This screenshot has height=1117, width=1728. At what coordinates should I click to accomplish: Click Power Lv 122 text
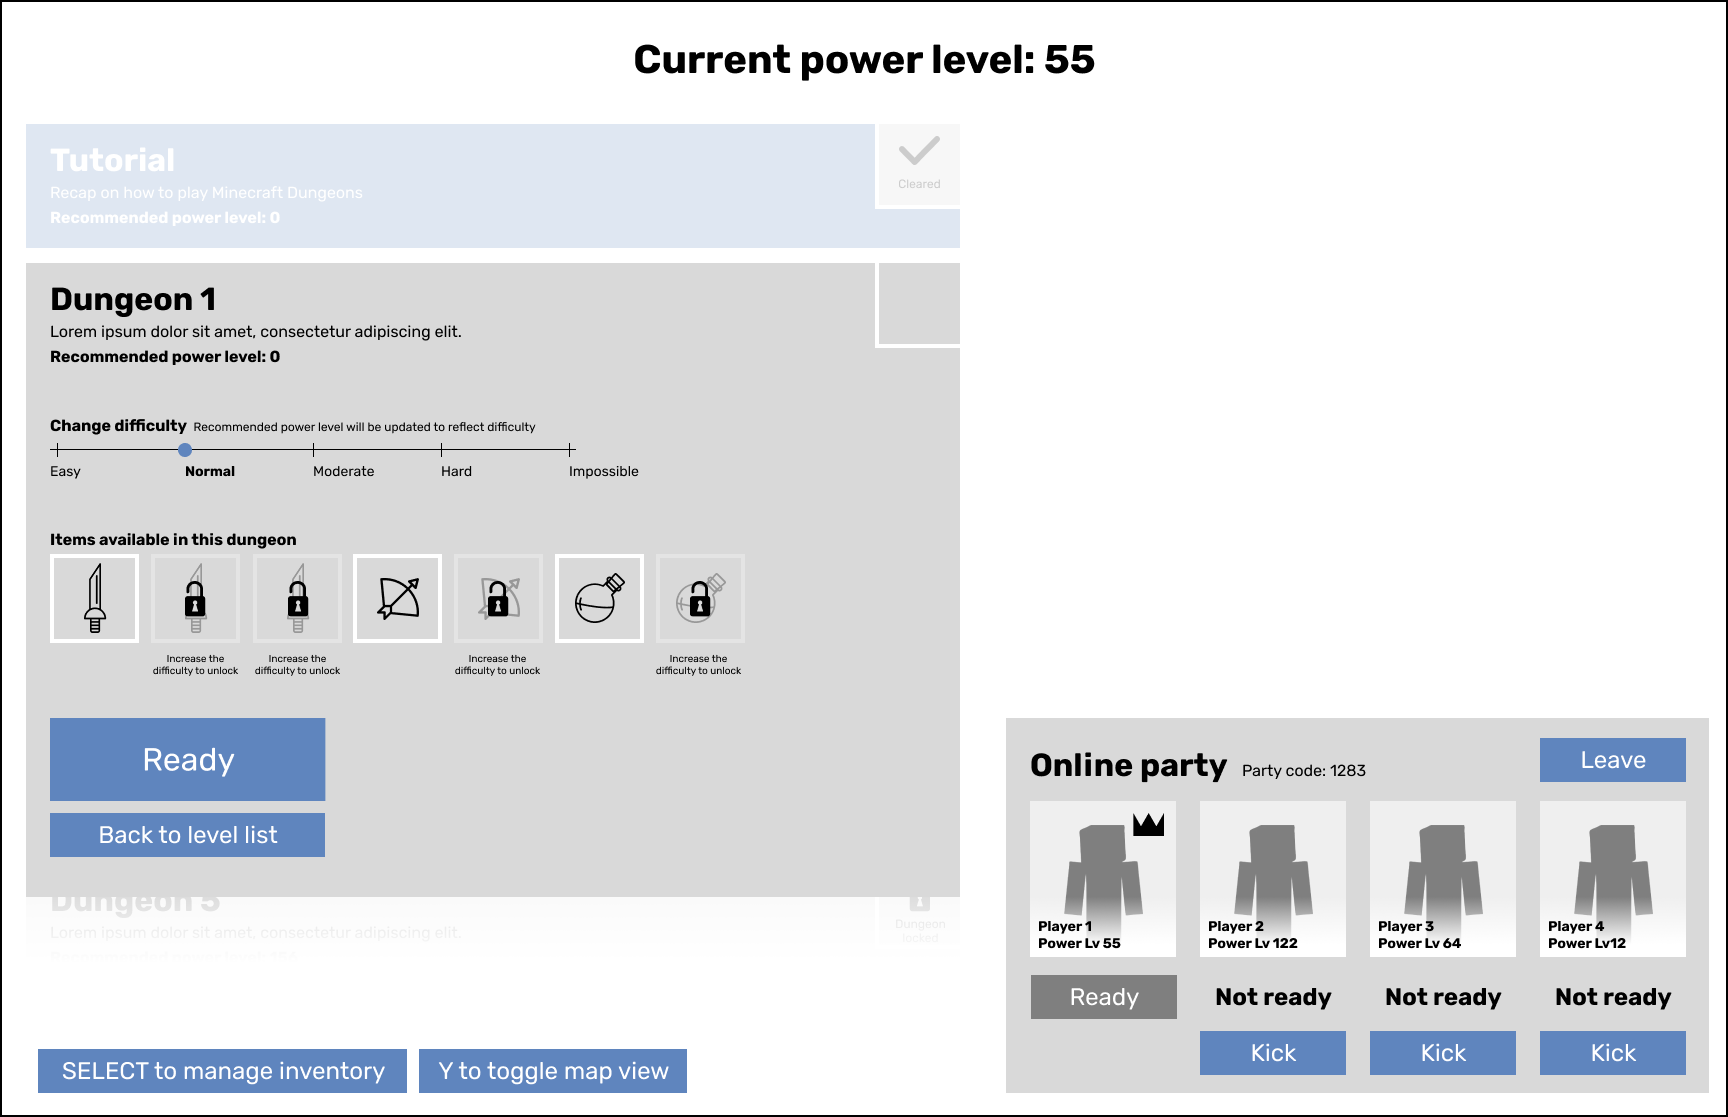pyautogui.click(x=1253, y=943)
